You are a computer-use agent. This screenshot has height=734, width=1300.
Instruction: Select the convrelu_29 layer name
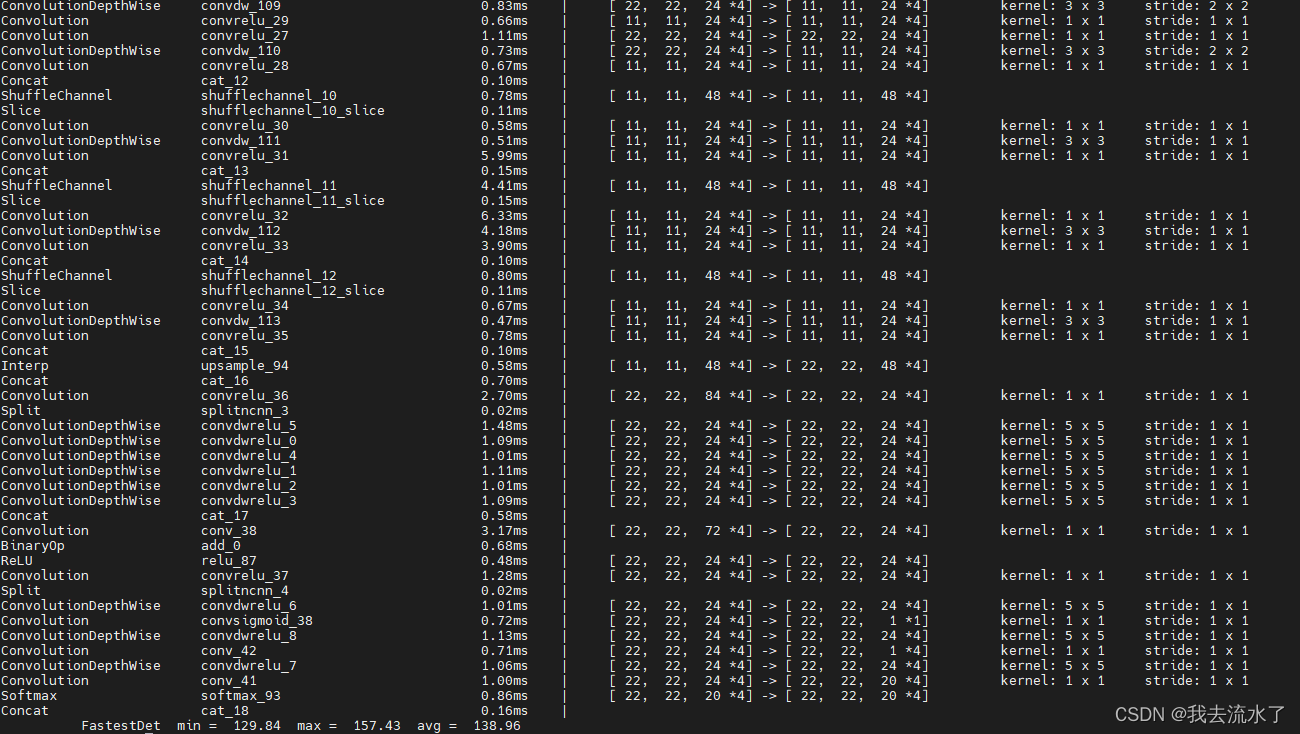tap(245, 21)
